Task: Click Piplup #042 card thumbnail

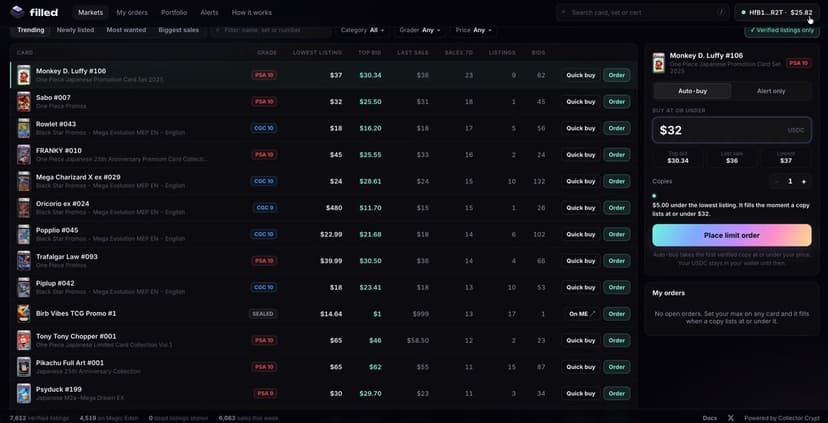Action: pyautogui.click(x=24, y=287)
